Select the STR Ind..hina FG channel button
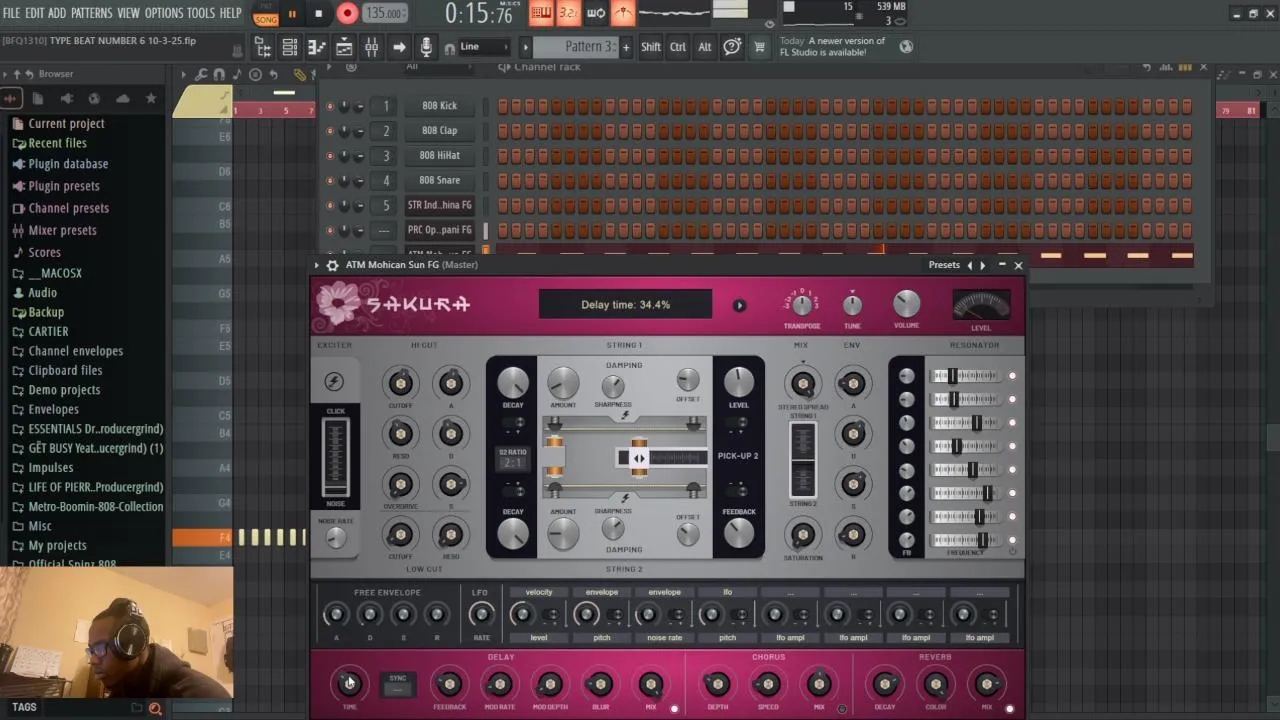The height and width of the screenshot is (720, 1280). coord(439,206)
